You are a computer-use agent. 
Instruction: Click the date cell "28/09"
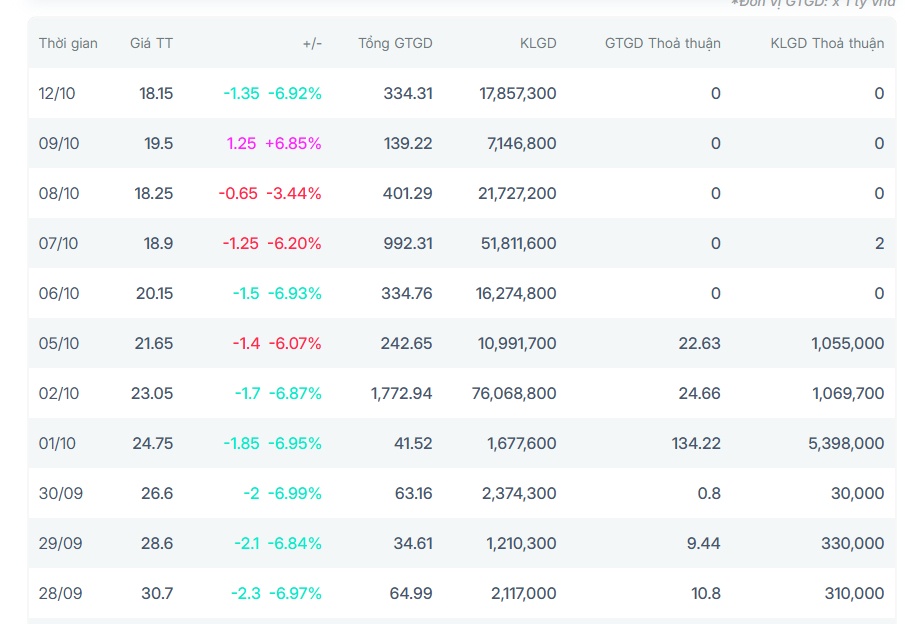pos(61,593)
